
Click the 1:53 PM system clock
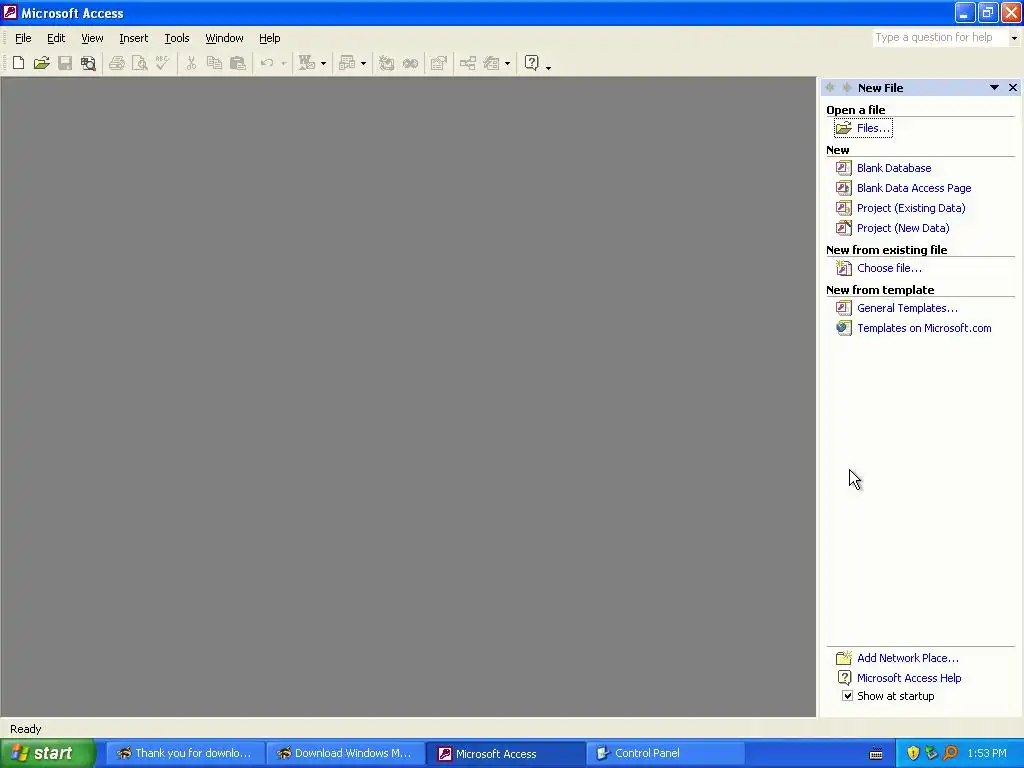[987, 753]
